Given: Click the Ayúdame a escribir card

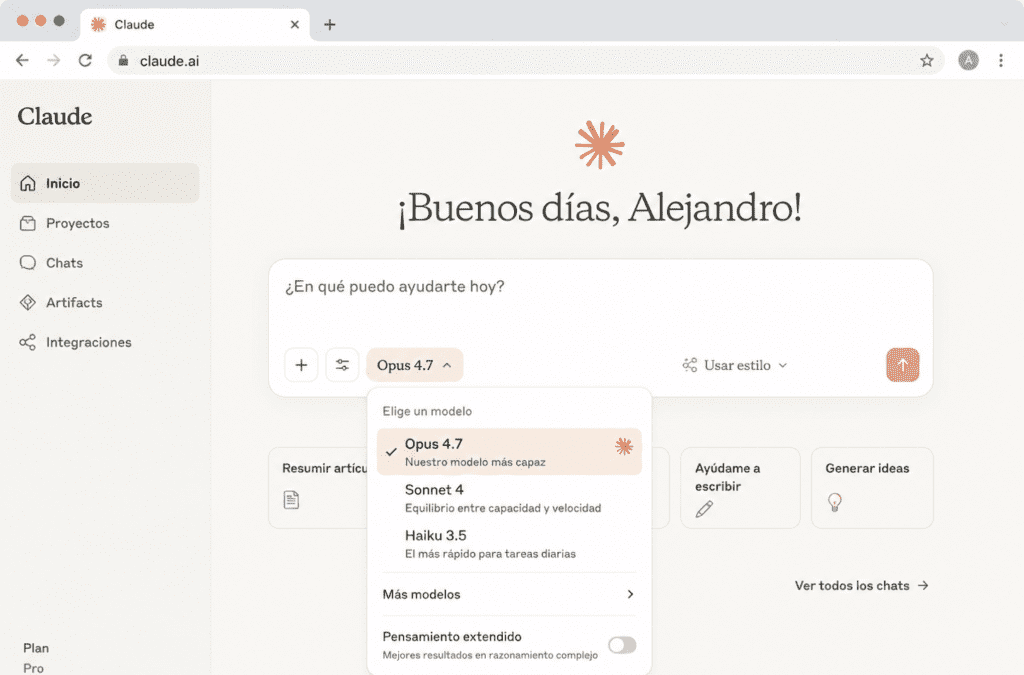Looking at the screenshot, I should 740,488.
